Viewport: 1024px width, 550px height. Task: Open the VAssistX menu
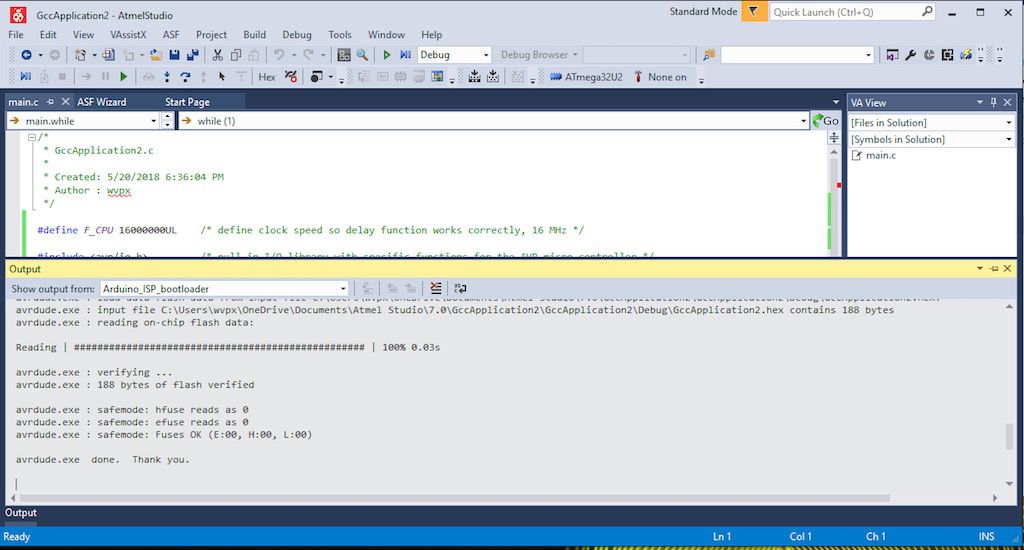(x=128, y=35)
